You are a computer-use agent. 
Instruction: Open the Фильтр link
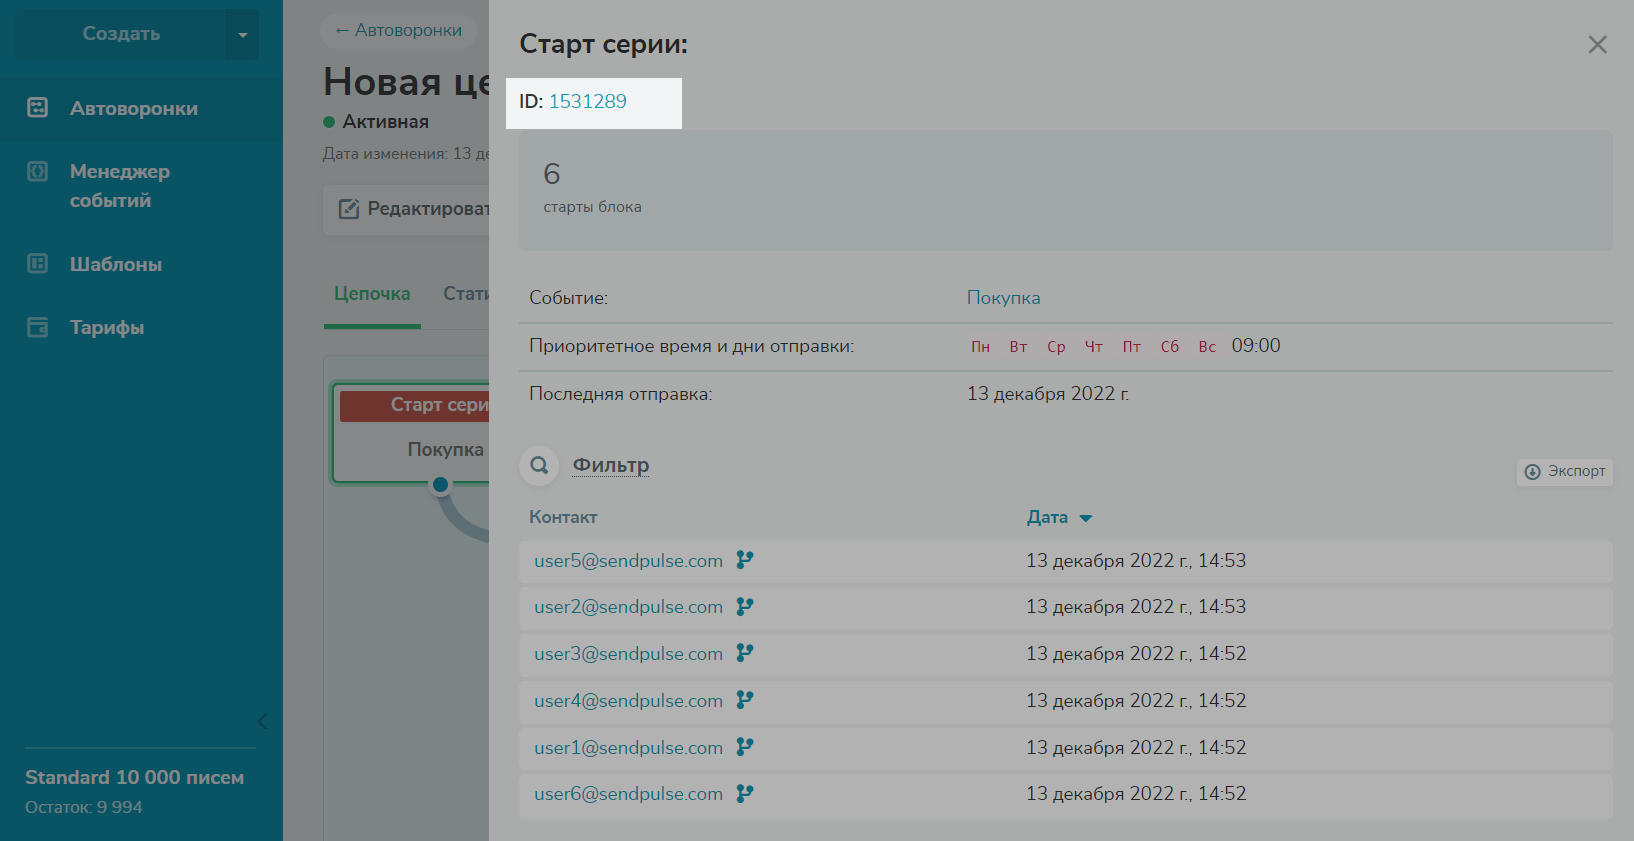[610, 465]
